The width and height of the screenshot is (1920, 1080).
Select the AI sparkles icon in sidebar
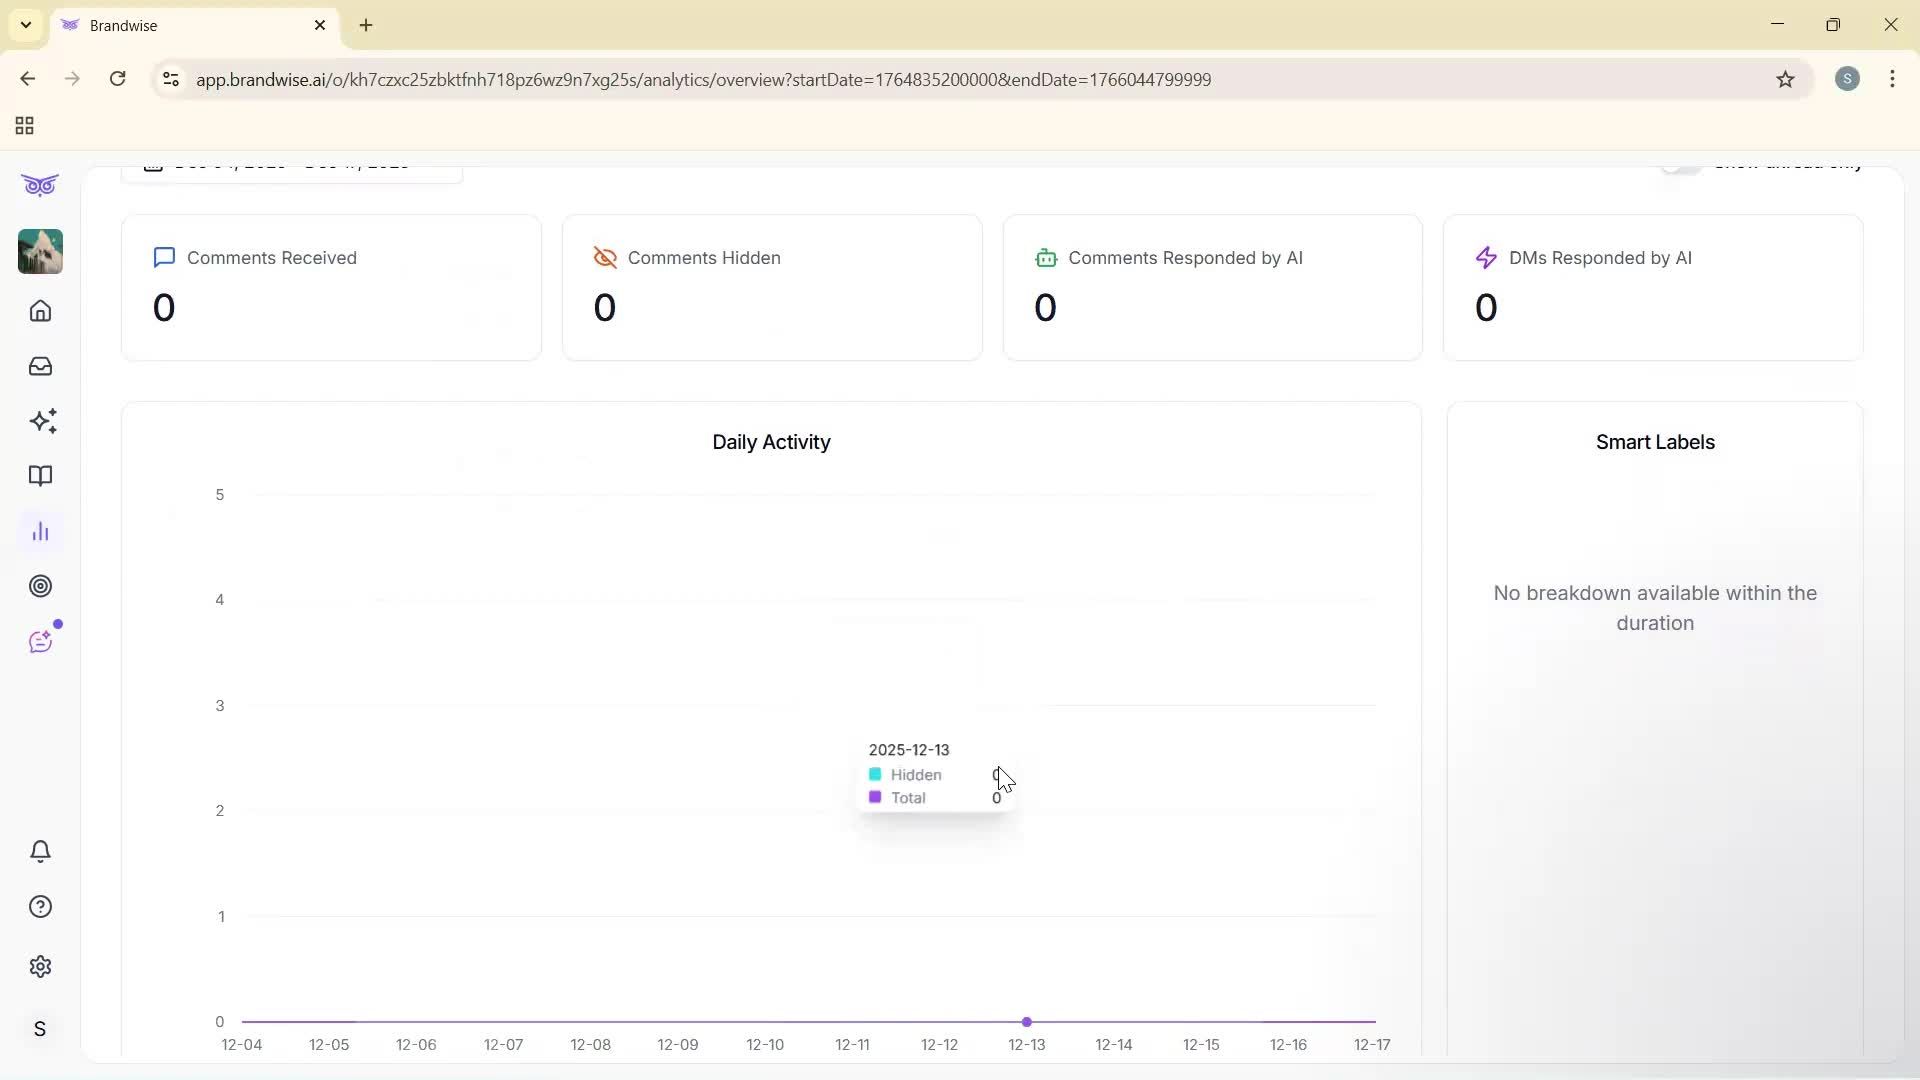point(40,421)
